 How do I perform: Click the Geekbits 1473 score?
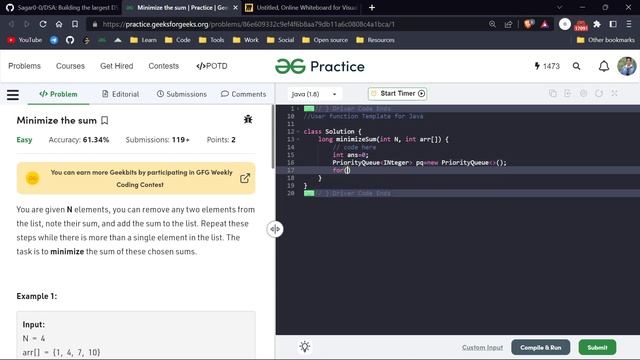[547, 66]
